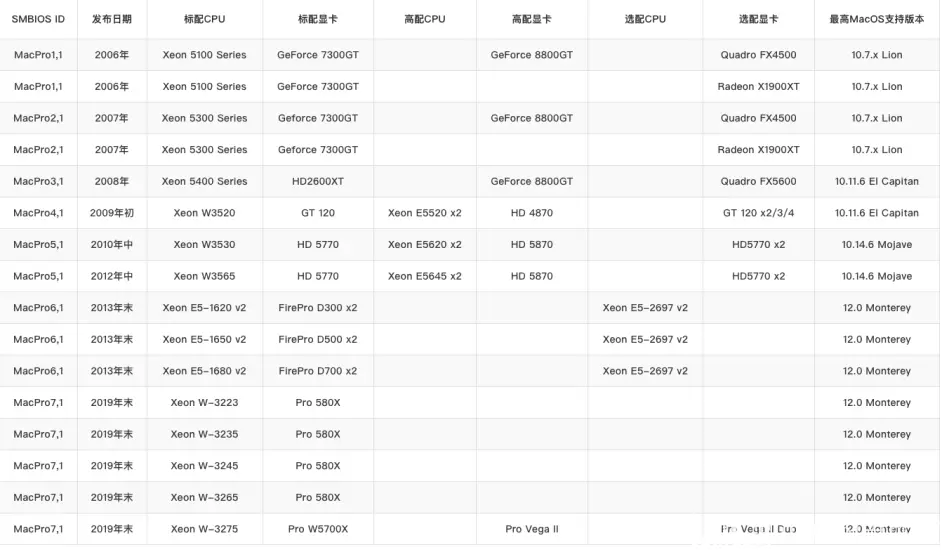Click the 标配显卡 column header
Image resolution: width=942 pixels, height=550 pixels.
click(x=318, y=19)
